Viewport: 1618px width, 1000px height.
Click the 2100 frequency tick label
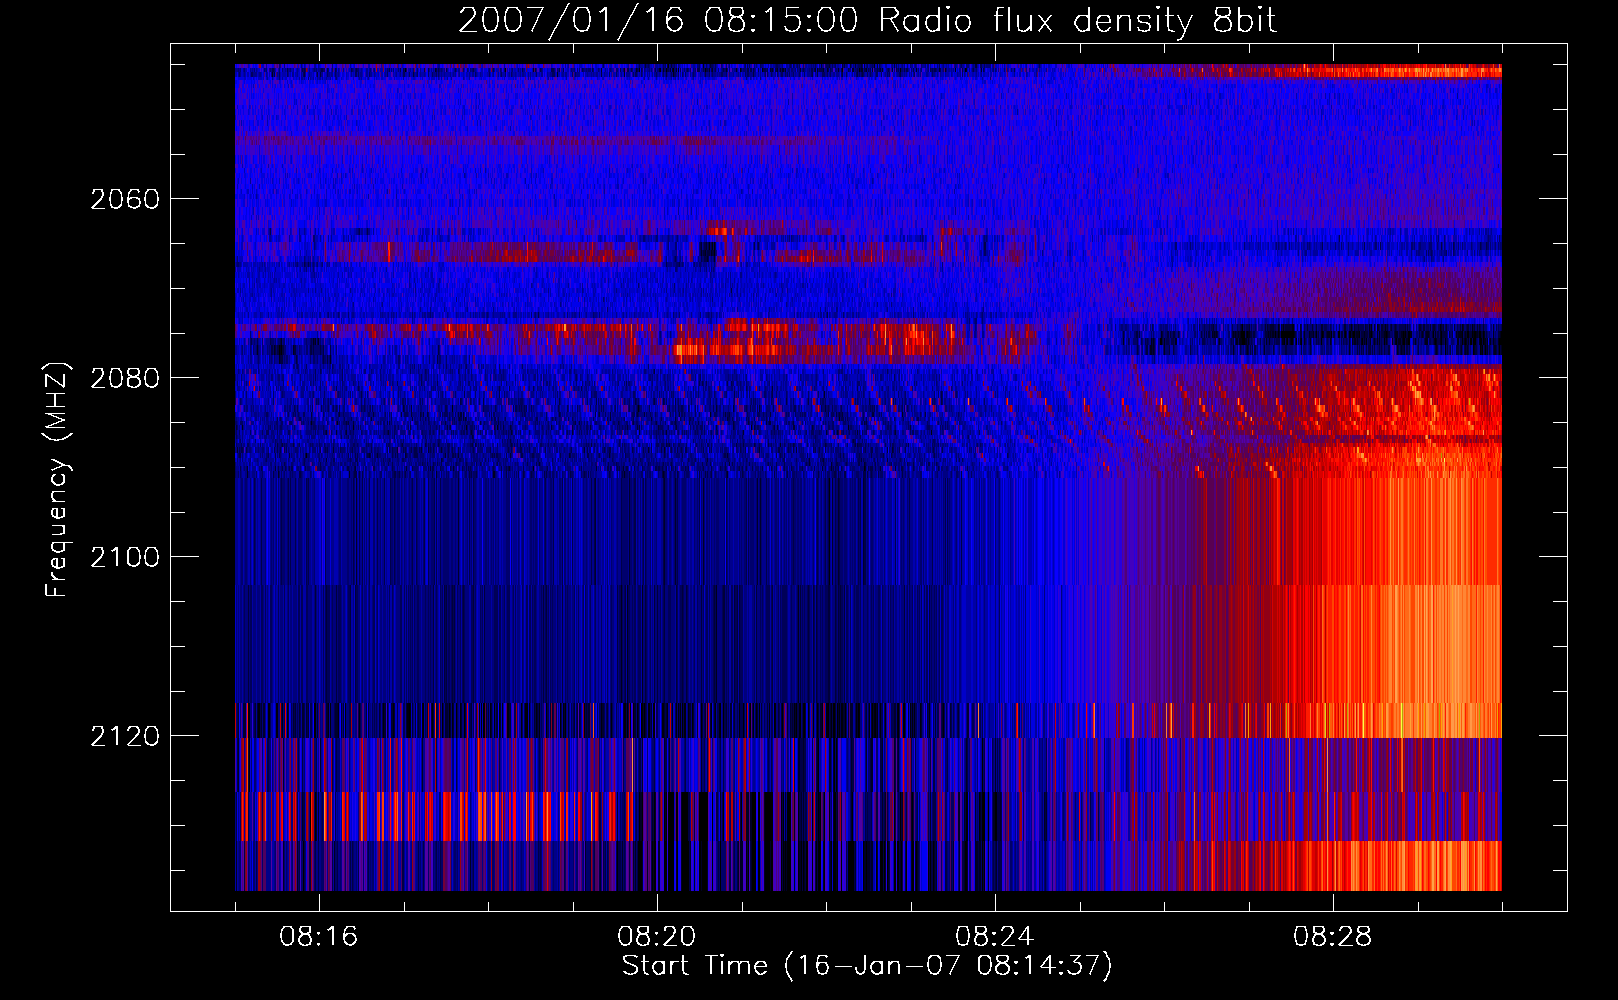(x=125, y=557)
